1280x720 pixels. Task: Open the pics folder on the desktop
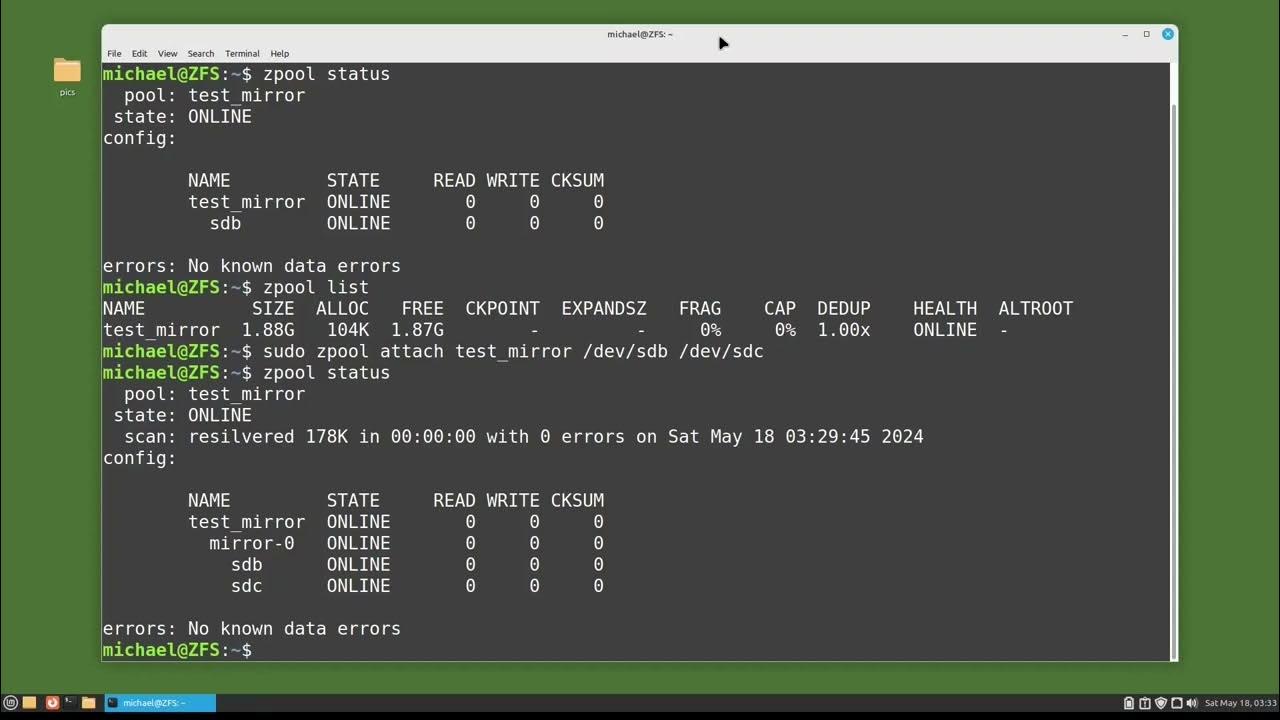(x=67, y=76)
